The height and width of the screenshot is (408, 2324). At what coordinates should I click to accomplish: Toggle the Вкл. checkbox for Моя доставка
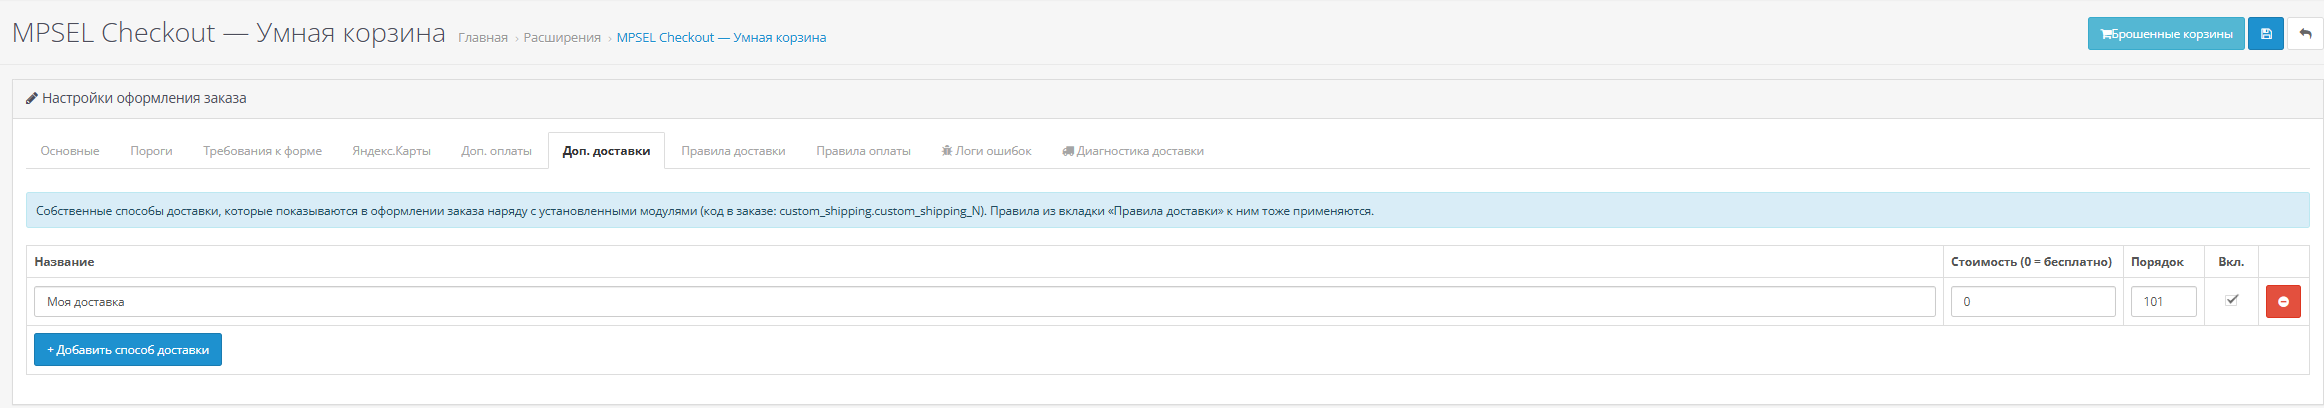click(x=2231, y=300)
